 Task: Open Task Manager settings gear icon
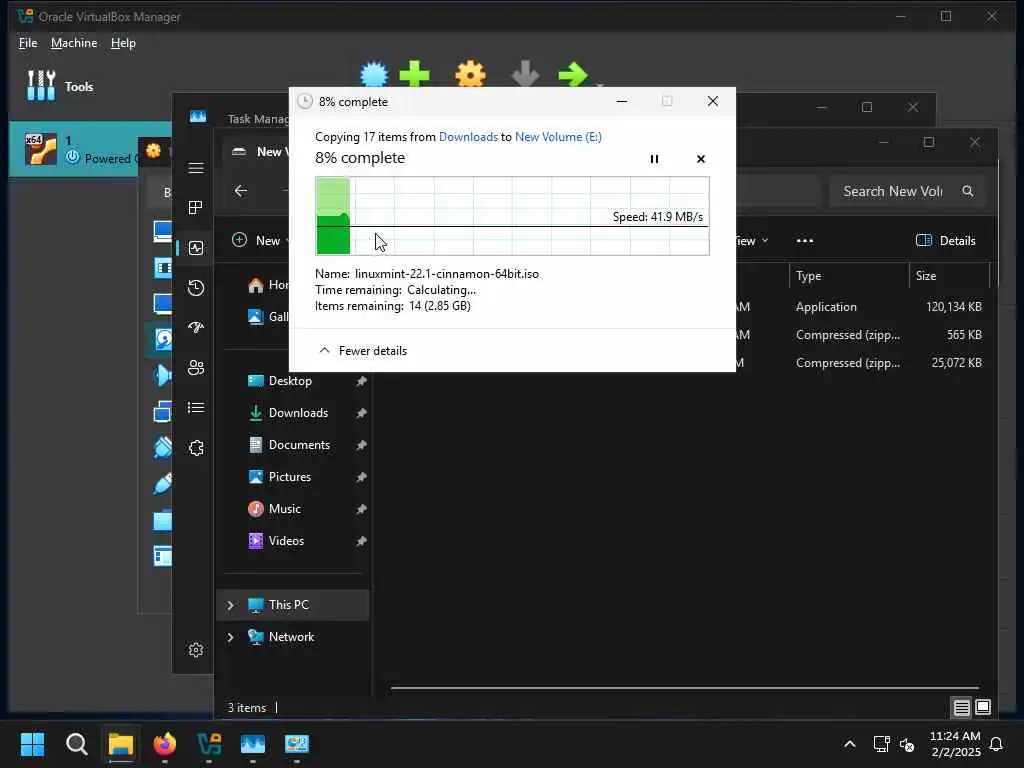click(x=196, y=650)
